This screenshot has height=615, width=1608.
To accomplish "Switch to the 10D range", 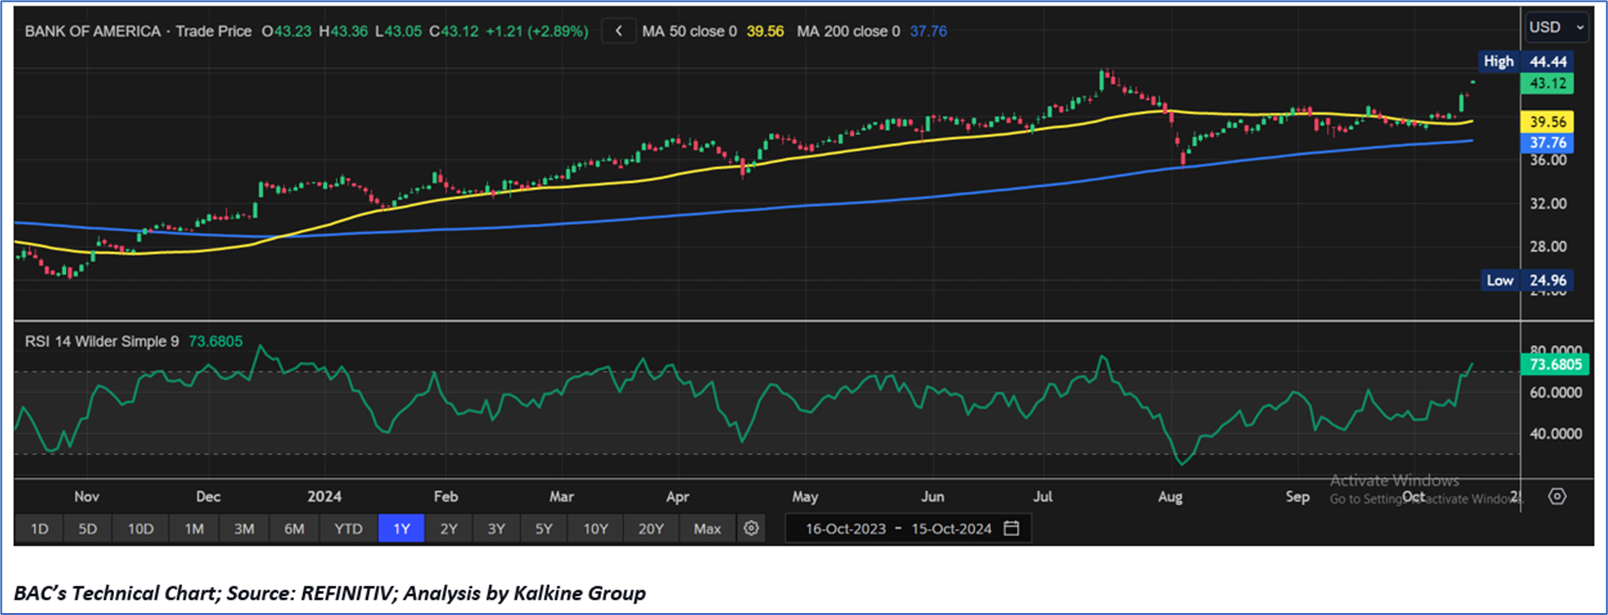I will pyautogui.click(x=140, y=528).
